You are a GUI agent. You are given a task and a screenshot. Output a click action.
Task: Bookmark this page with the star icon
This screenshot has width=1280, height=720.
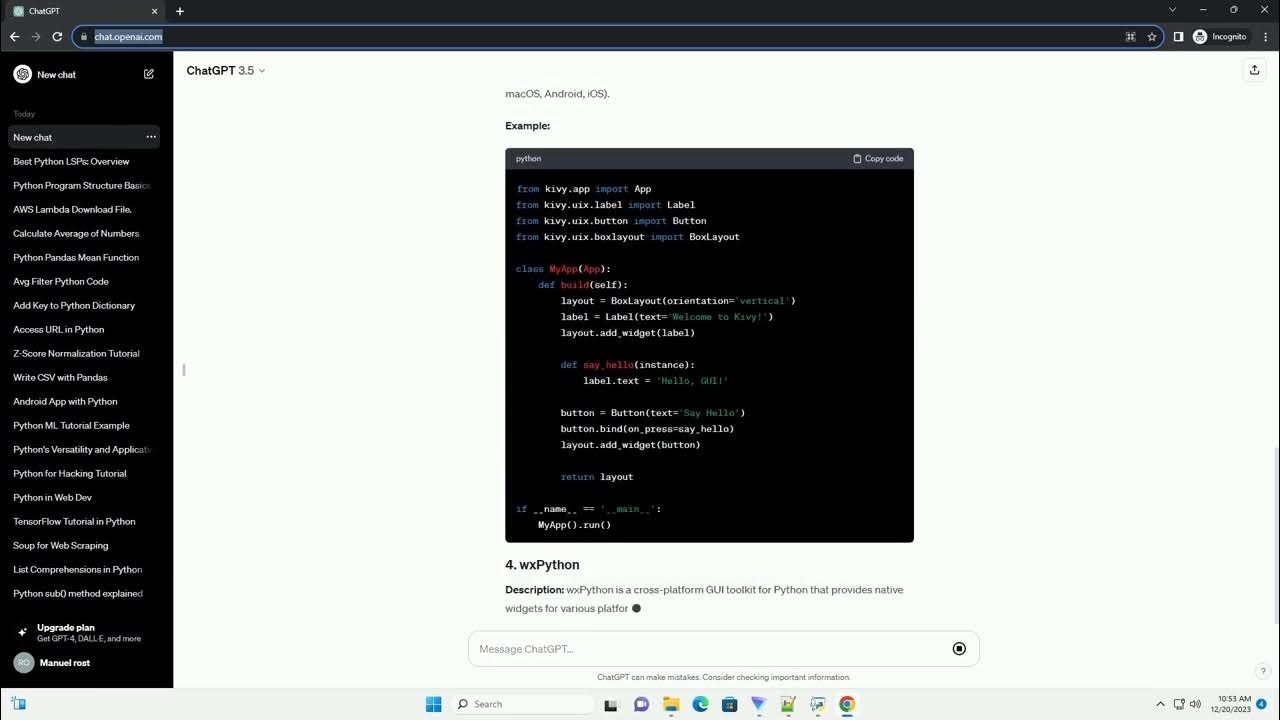coord(1152,36)
